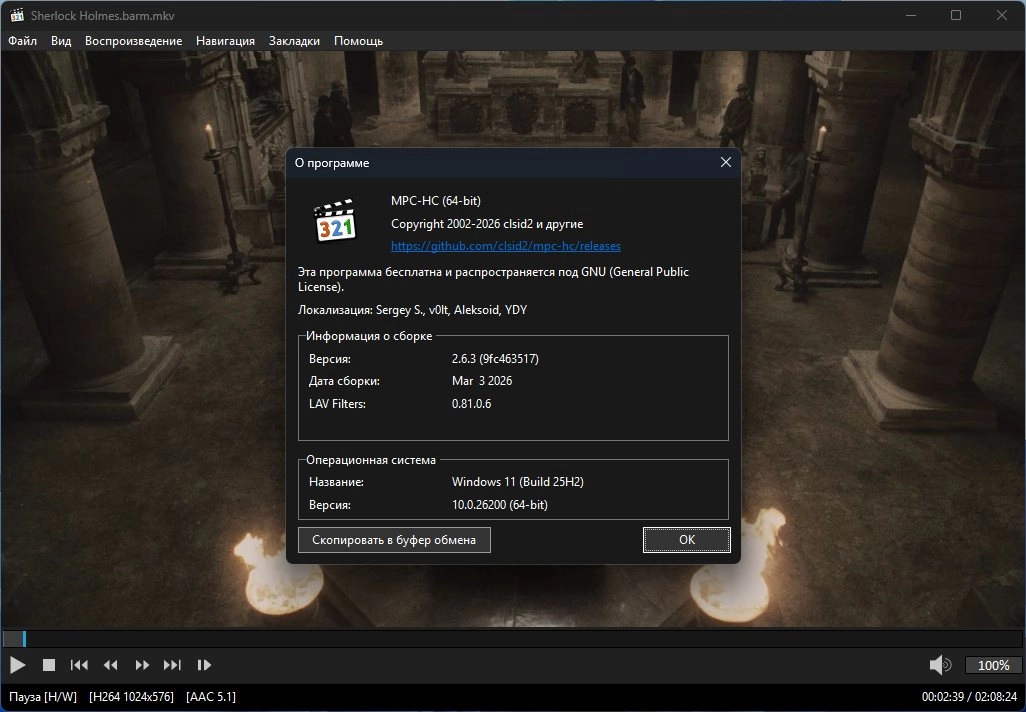1026x712 pixels.
Task: Click the time counter 00:02:39 / 02:08:24
Action: coord(969,697)
